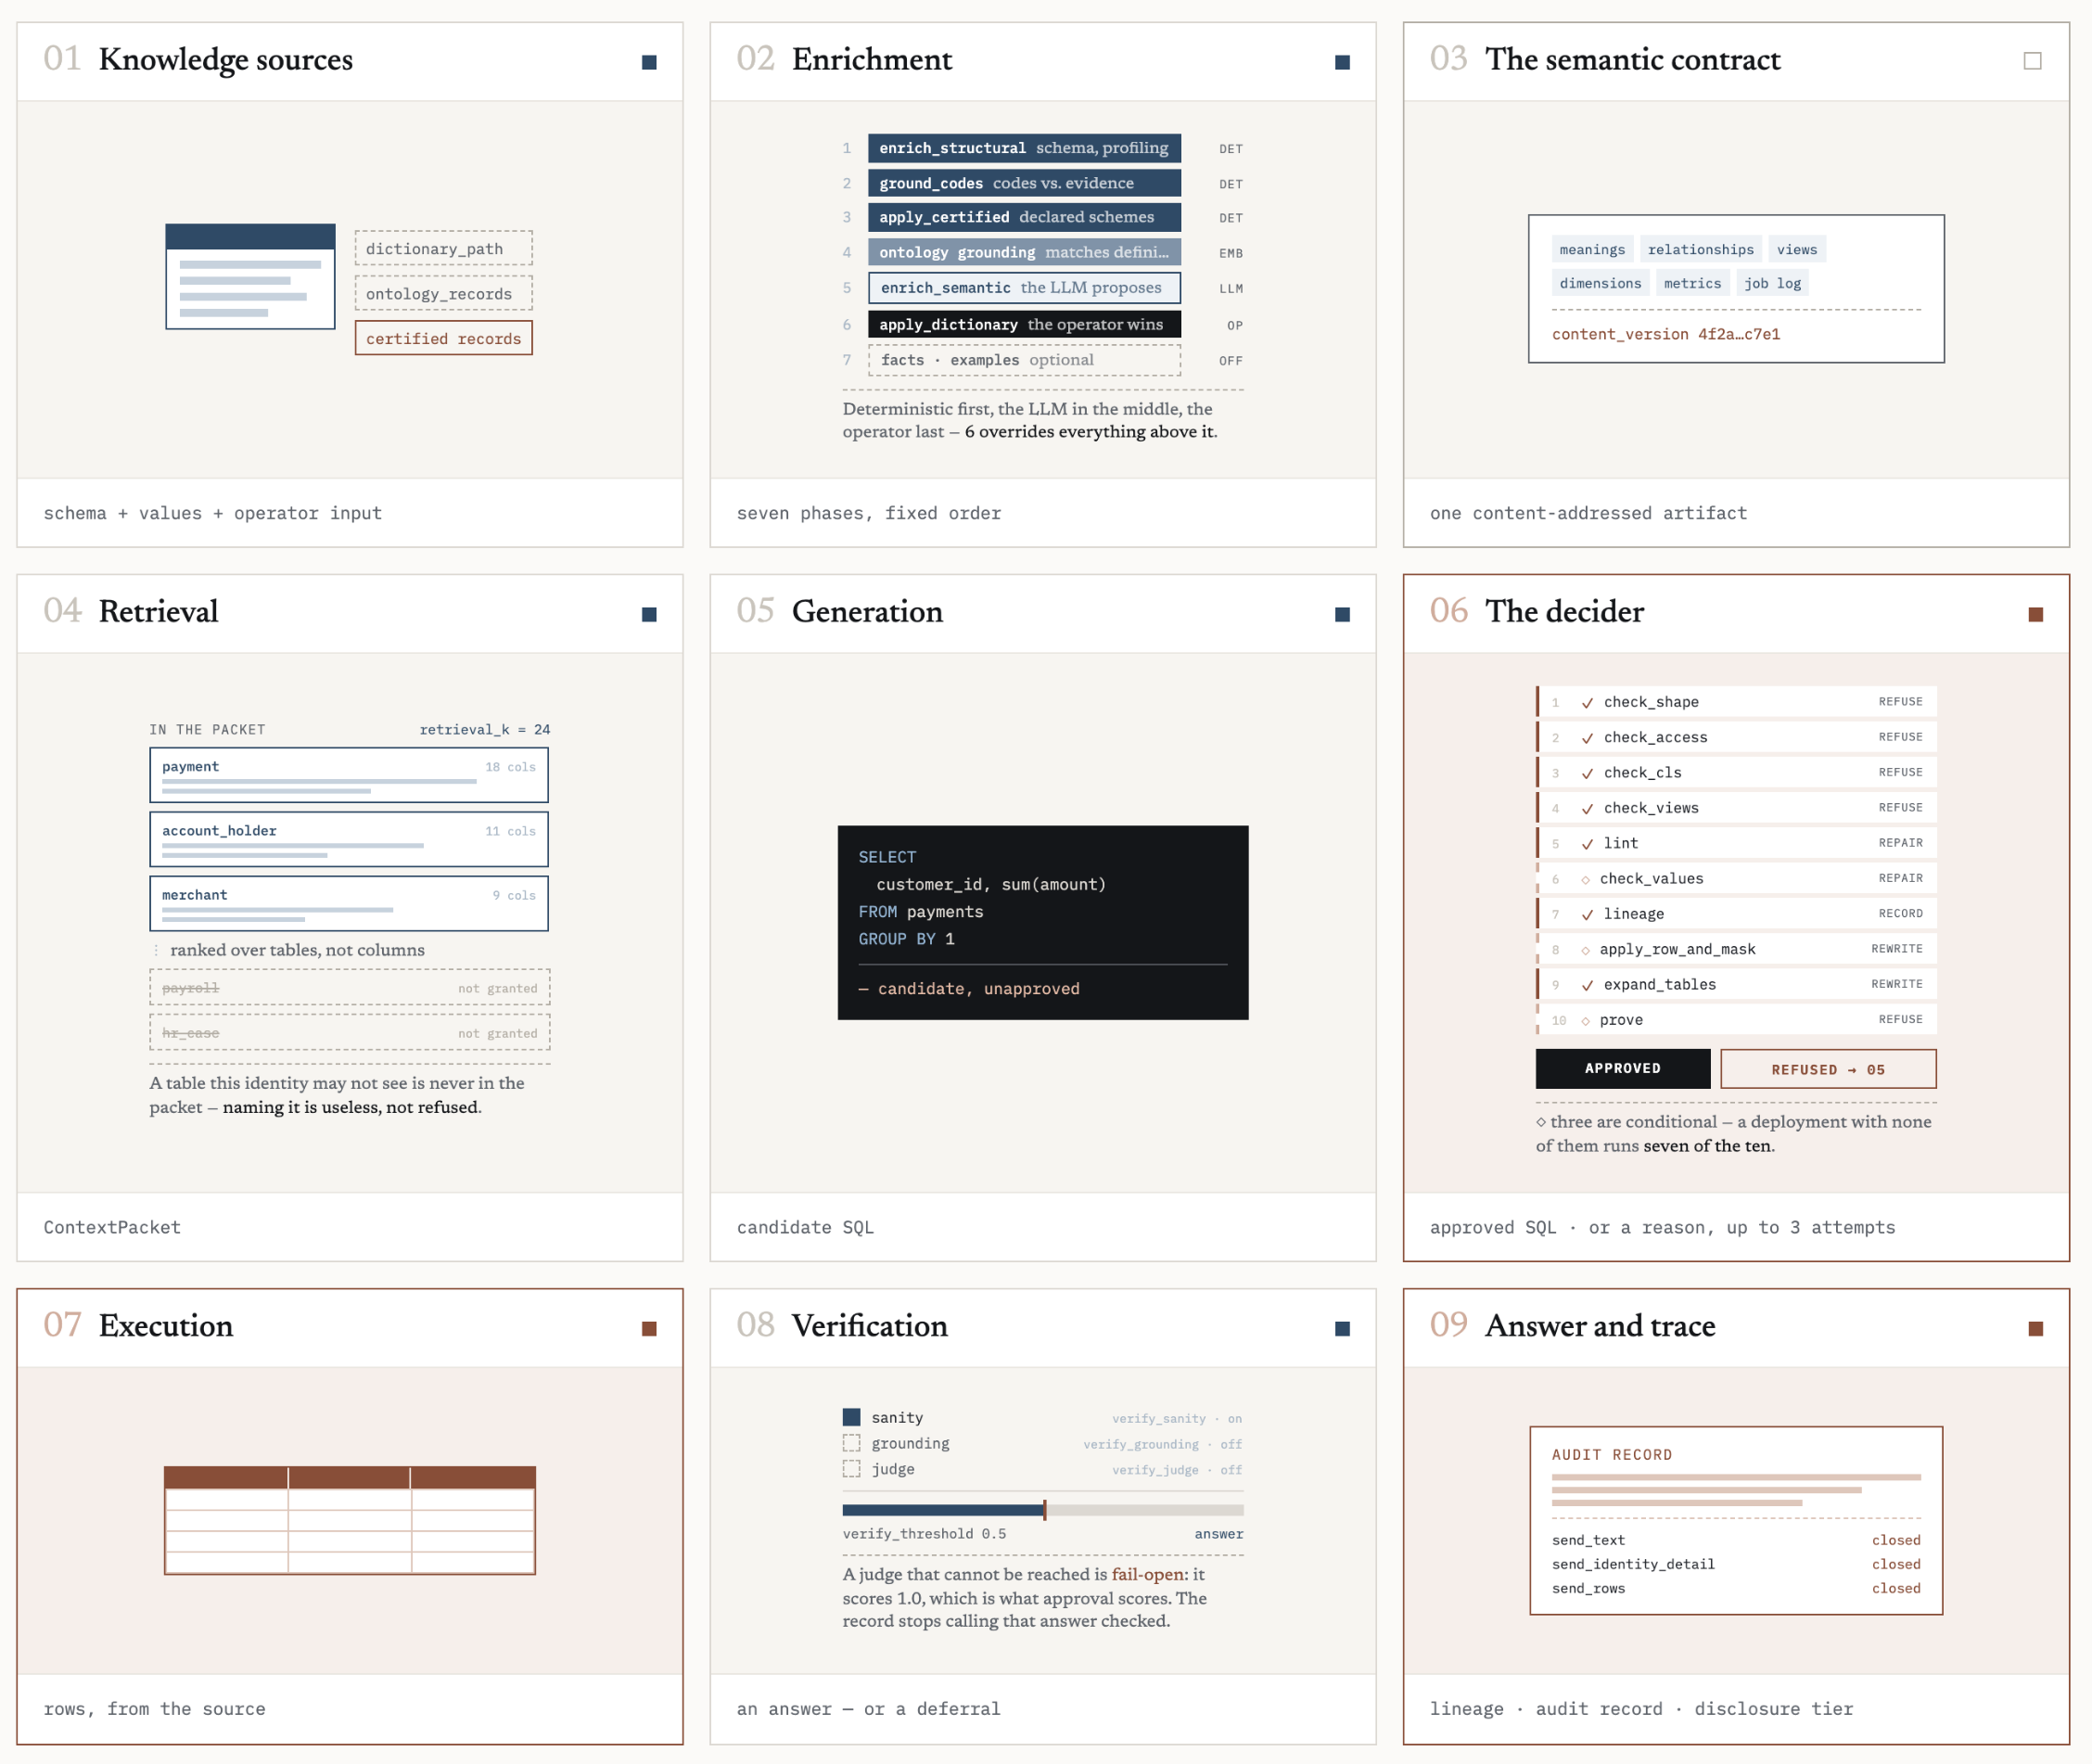Click the content_version 4f2a…c7e1 text
The height and width of the screenshot is (1764, 2092).
click(x=1665, y=334)
